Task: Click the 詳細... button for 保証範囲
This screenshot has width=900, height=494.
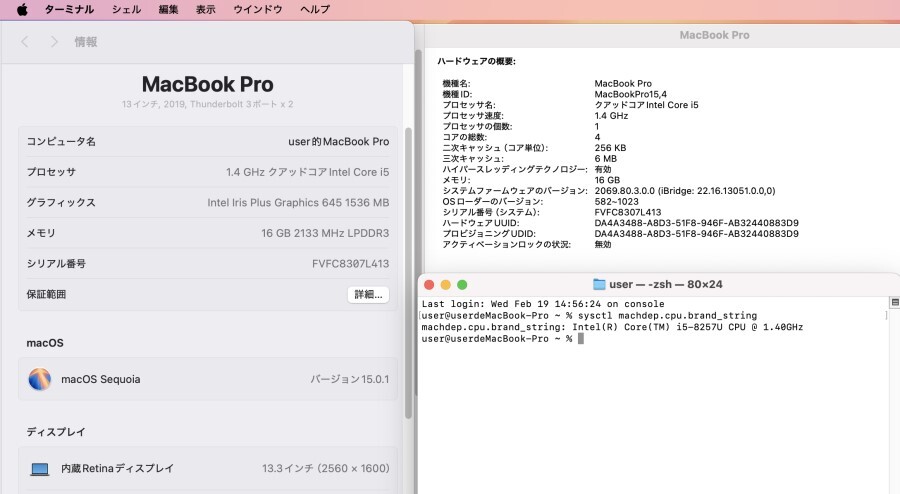Action: 367,295
